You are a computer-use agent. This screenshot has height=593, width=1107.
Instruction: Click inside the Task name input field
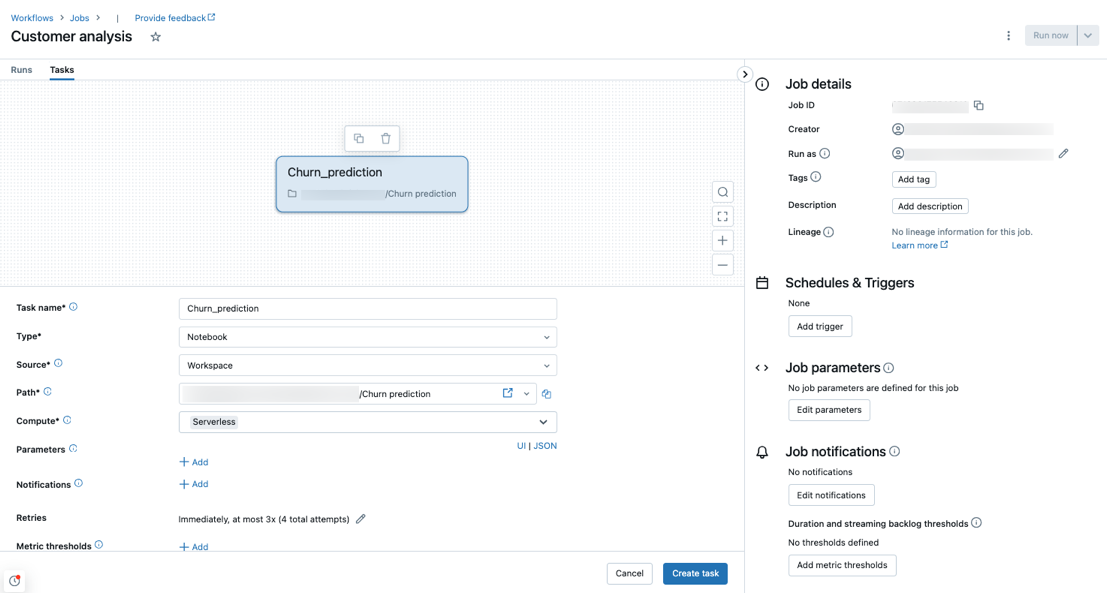tap(367, 308)
